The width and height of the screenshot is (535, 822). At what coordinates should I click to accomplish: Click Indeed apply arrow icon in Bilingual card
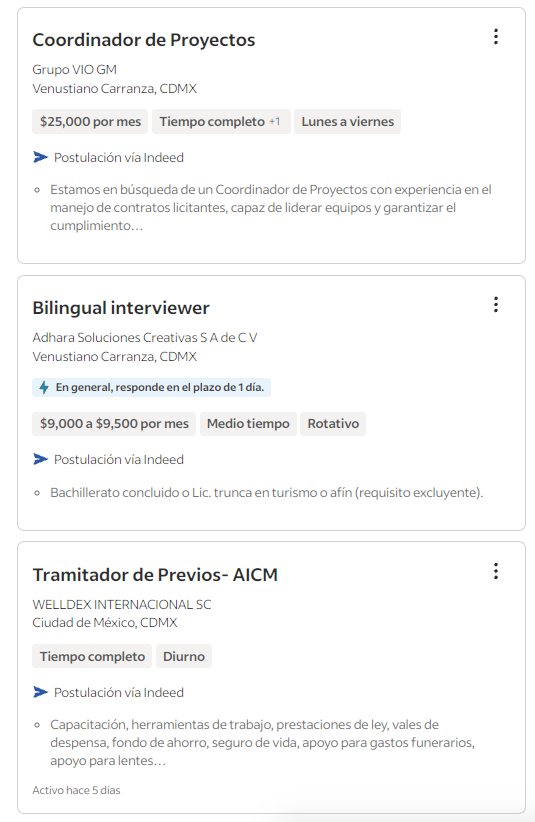tap(40, 459)
